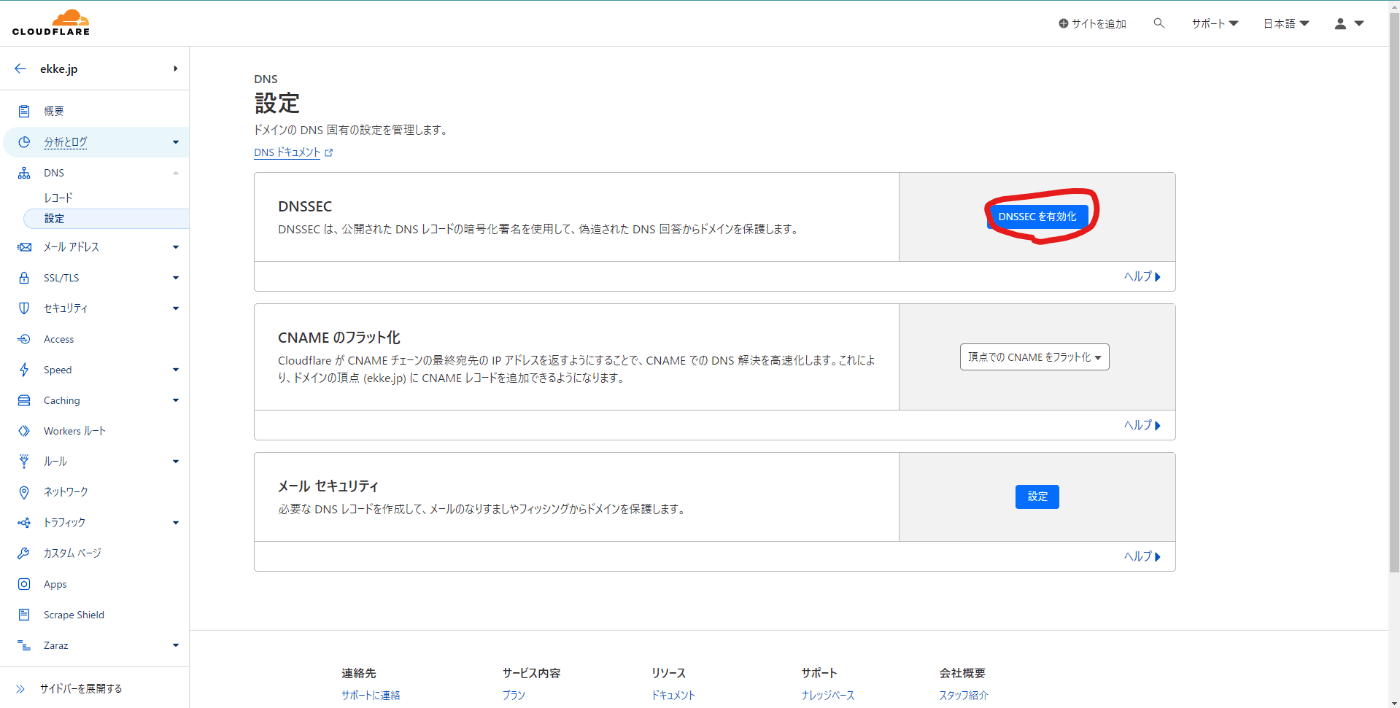Click the Speed lightning bolt icon

(x=24, y=370)
